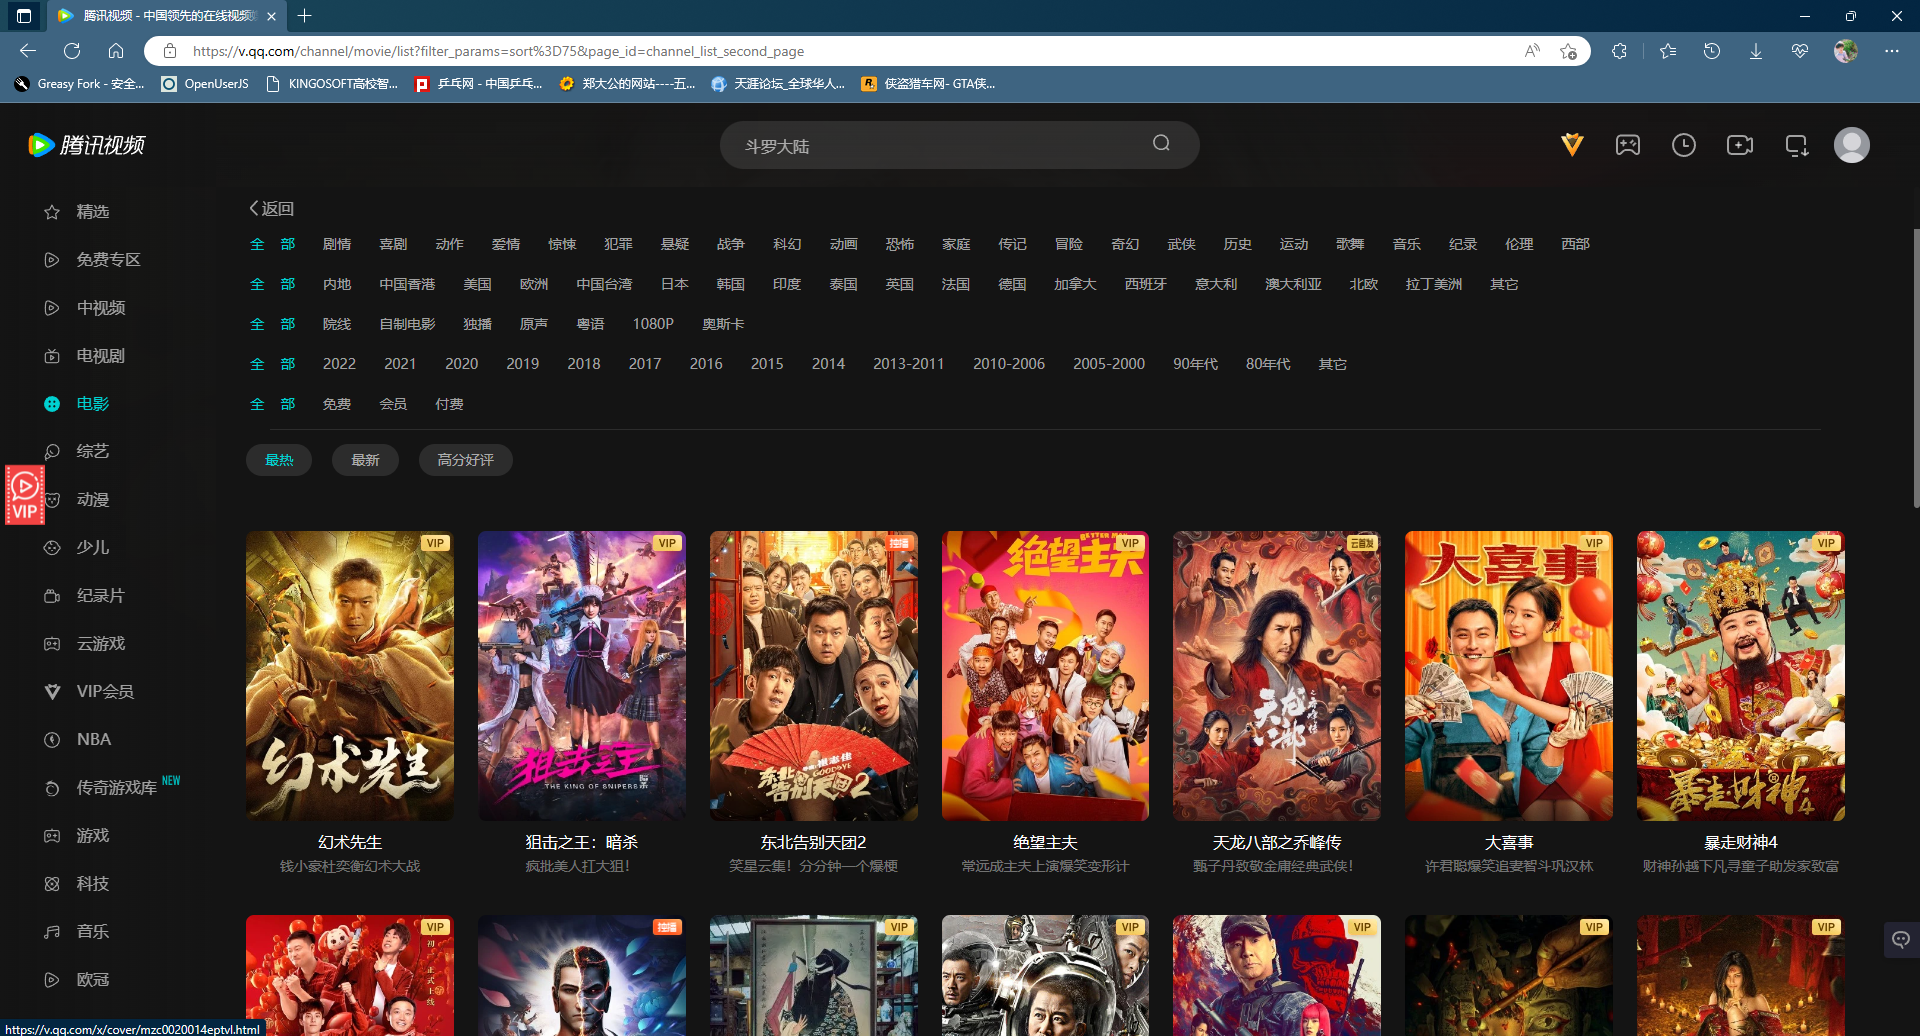Click the floating red VIP badge

[x=25, y=495]
